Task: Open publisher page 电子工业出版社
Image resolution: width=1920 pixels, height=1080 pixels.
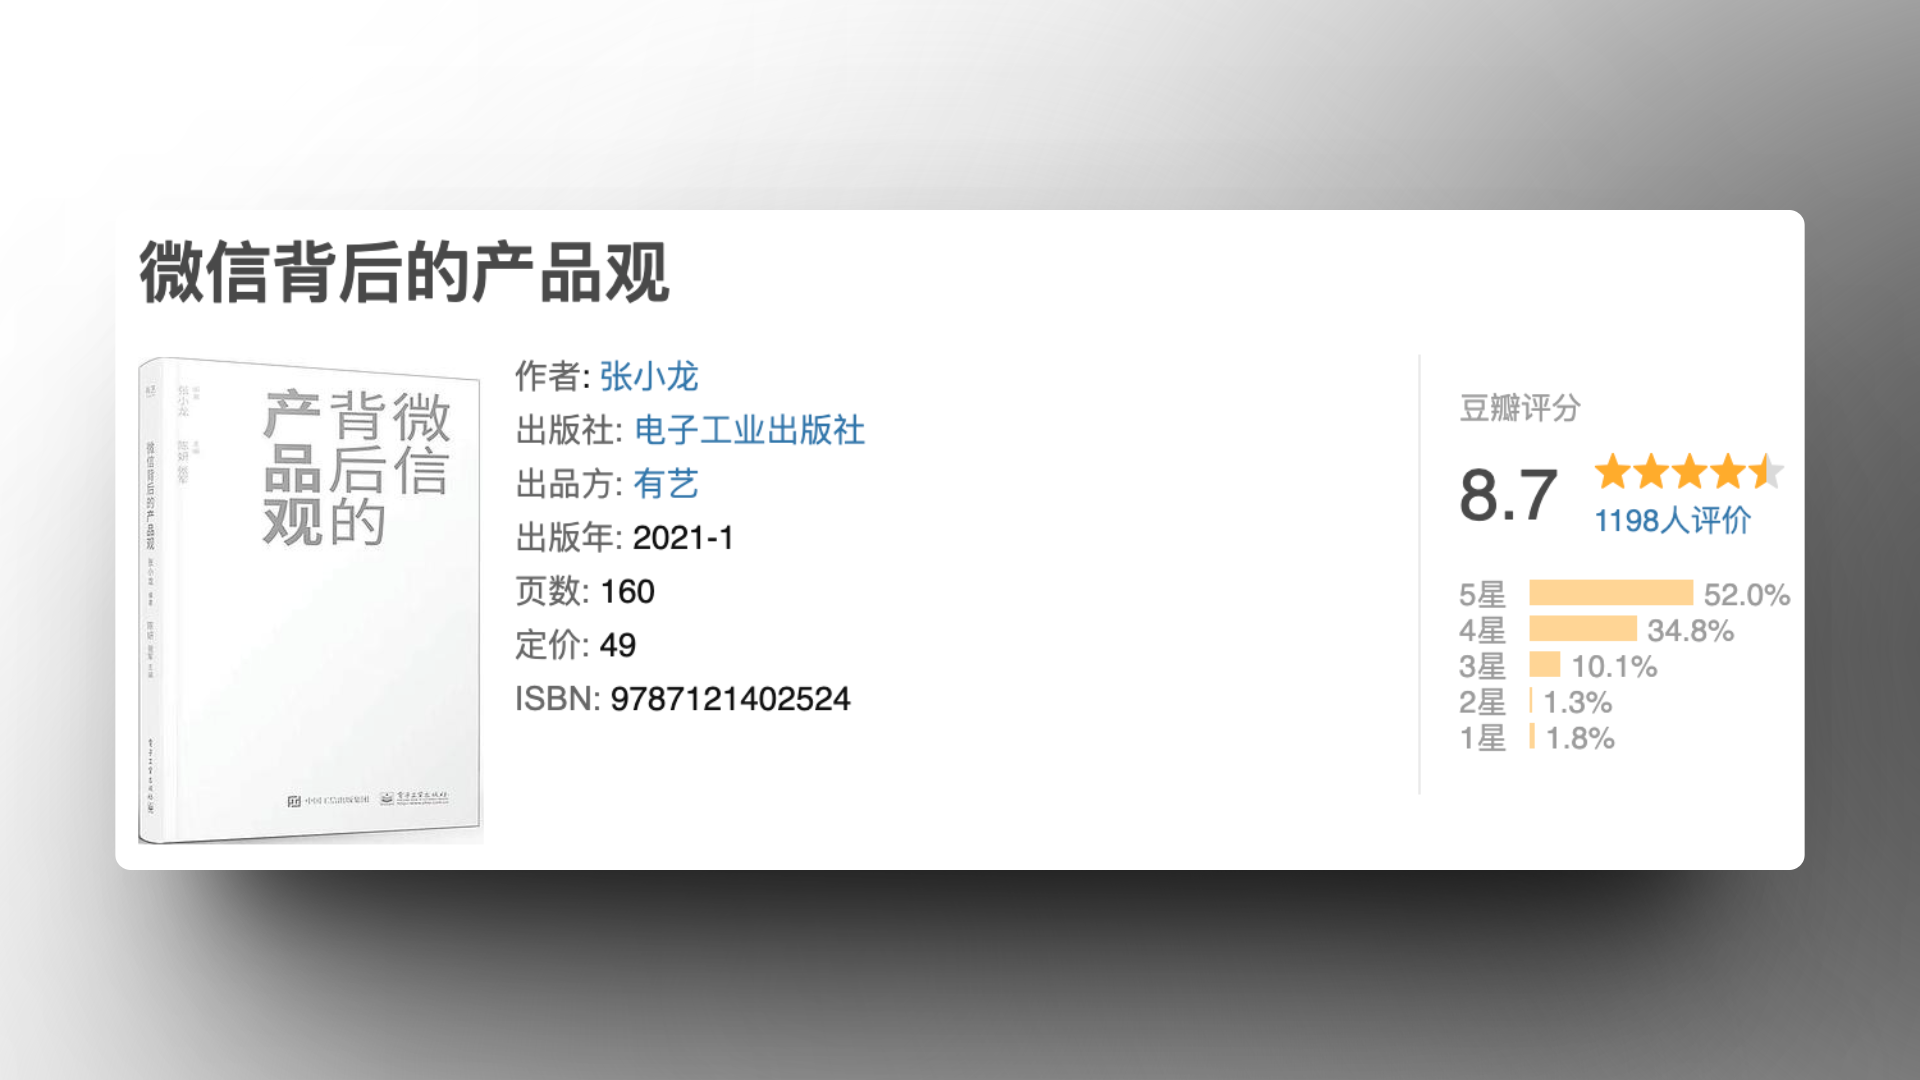Action: tap(751, 431)
